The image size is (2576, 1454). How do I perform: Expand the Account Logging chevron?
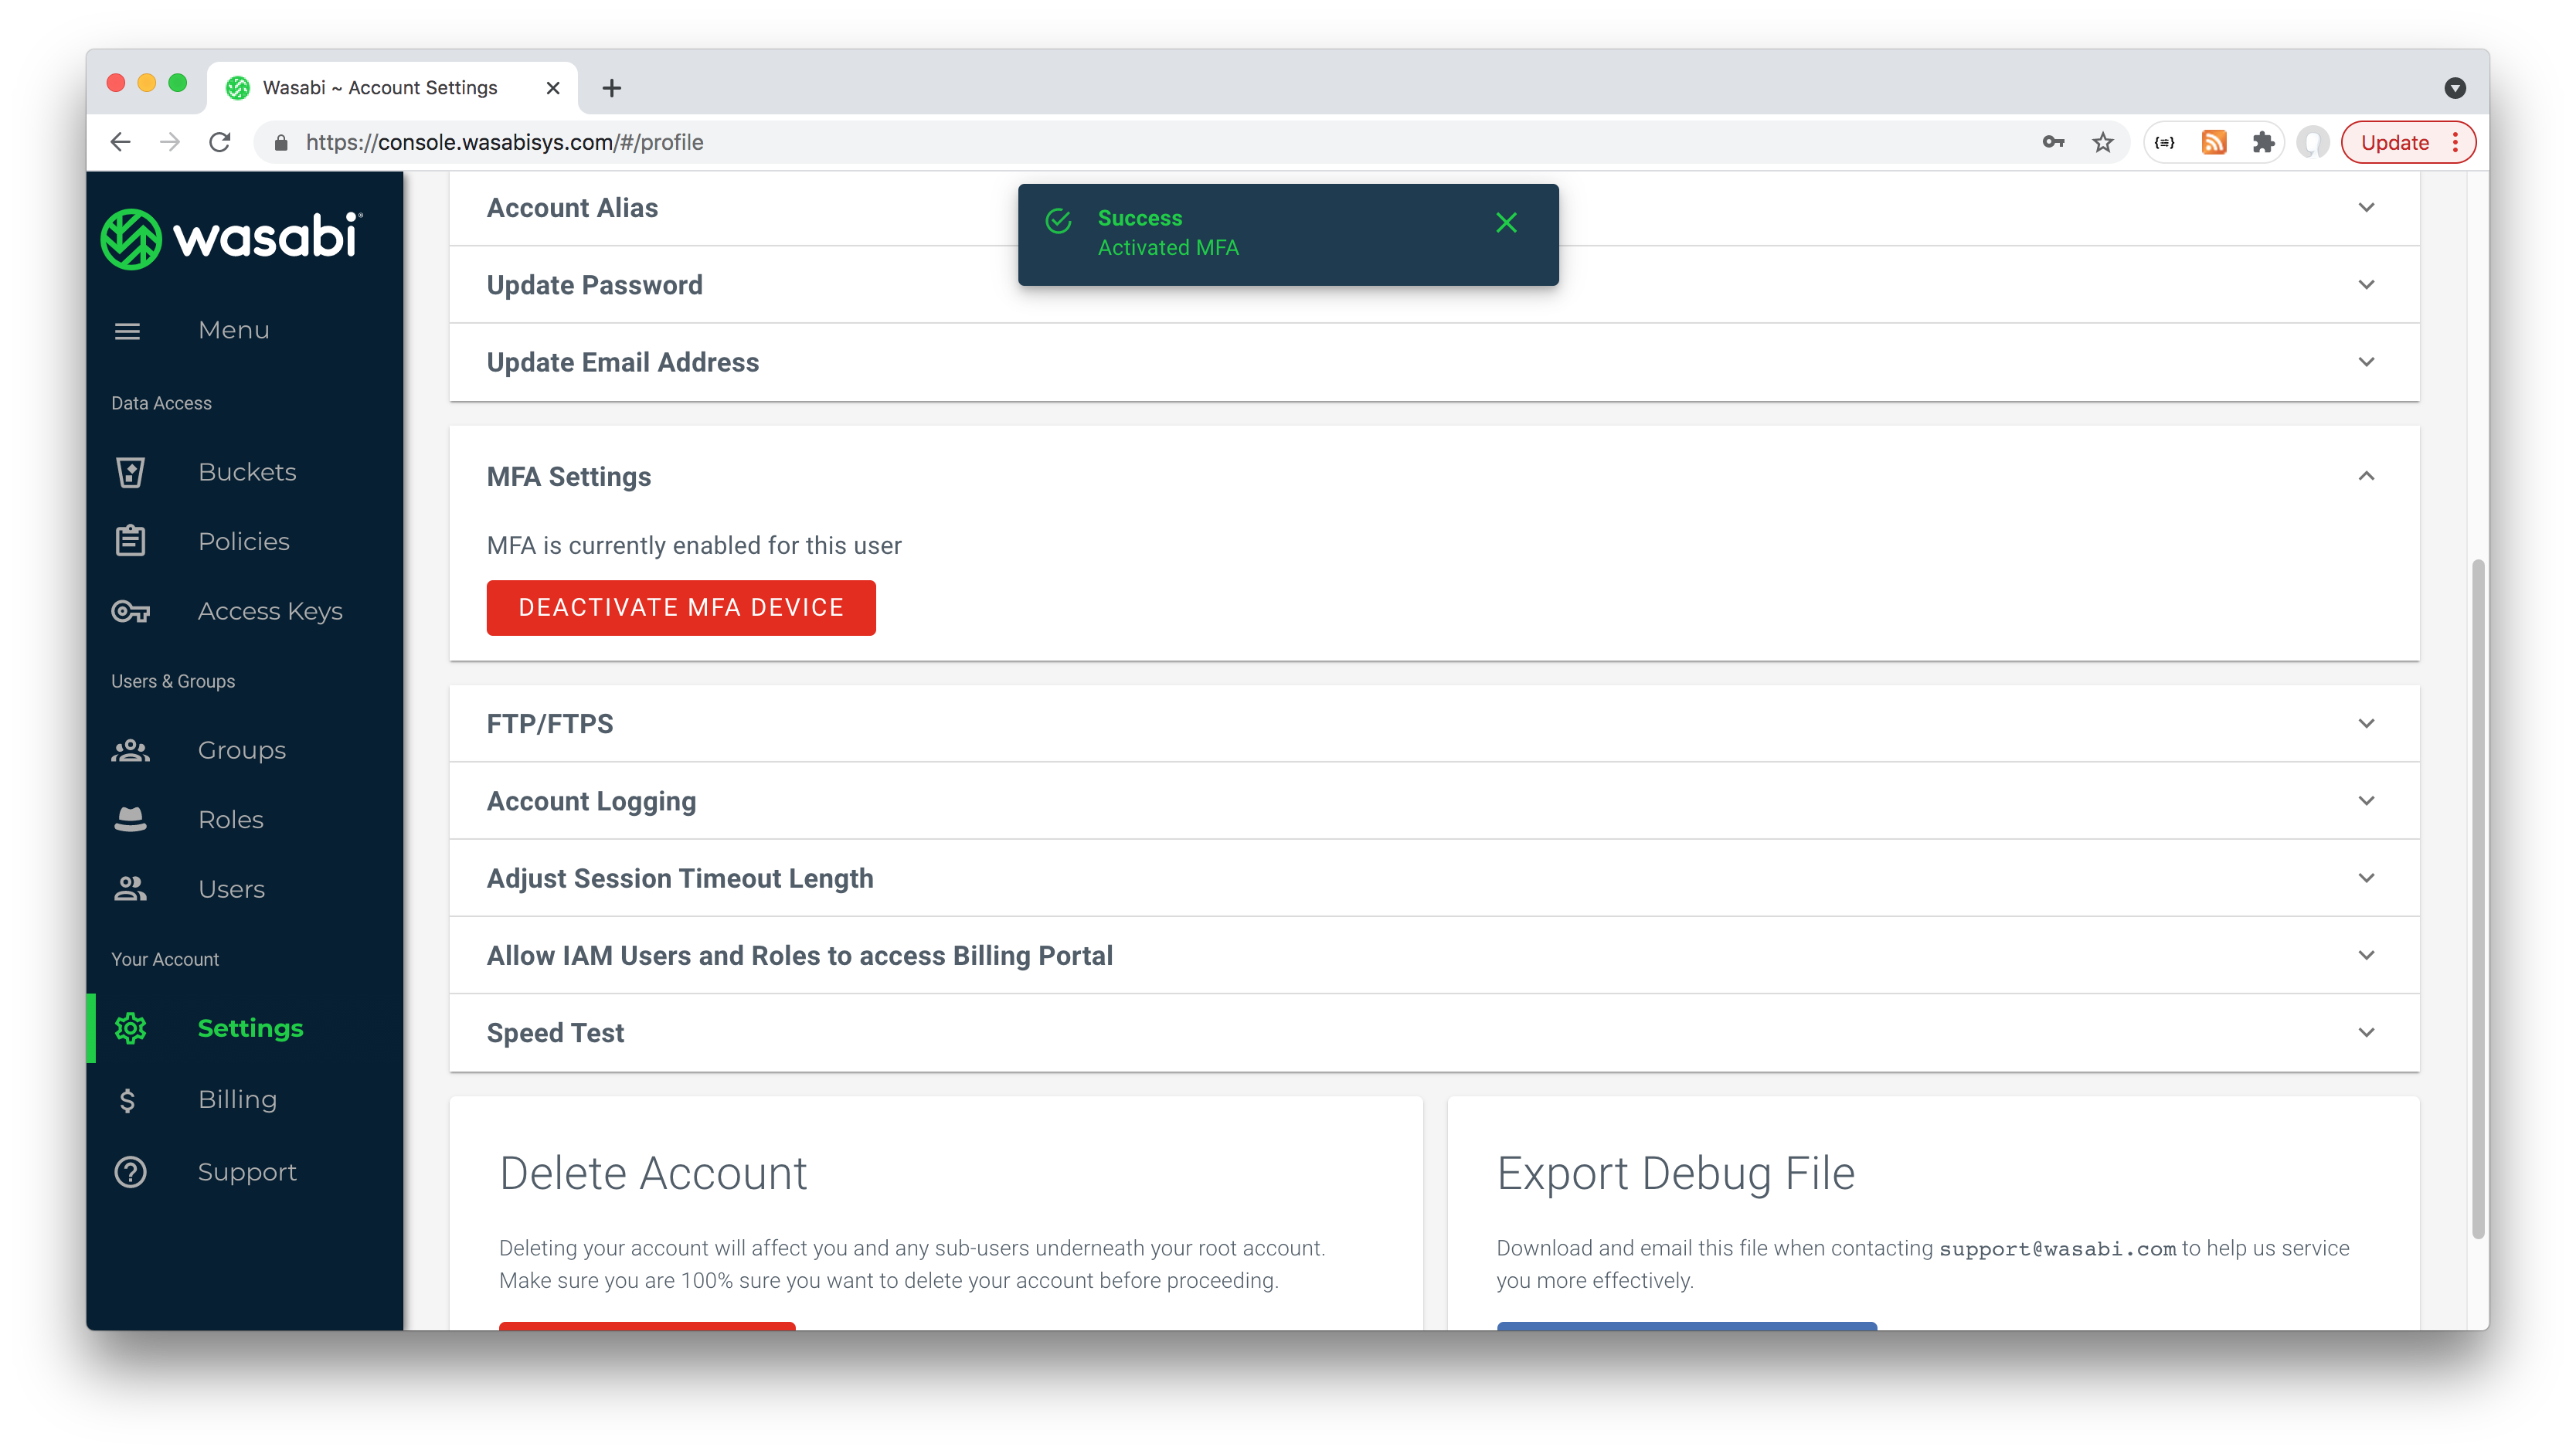coord(2366,800)
